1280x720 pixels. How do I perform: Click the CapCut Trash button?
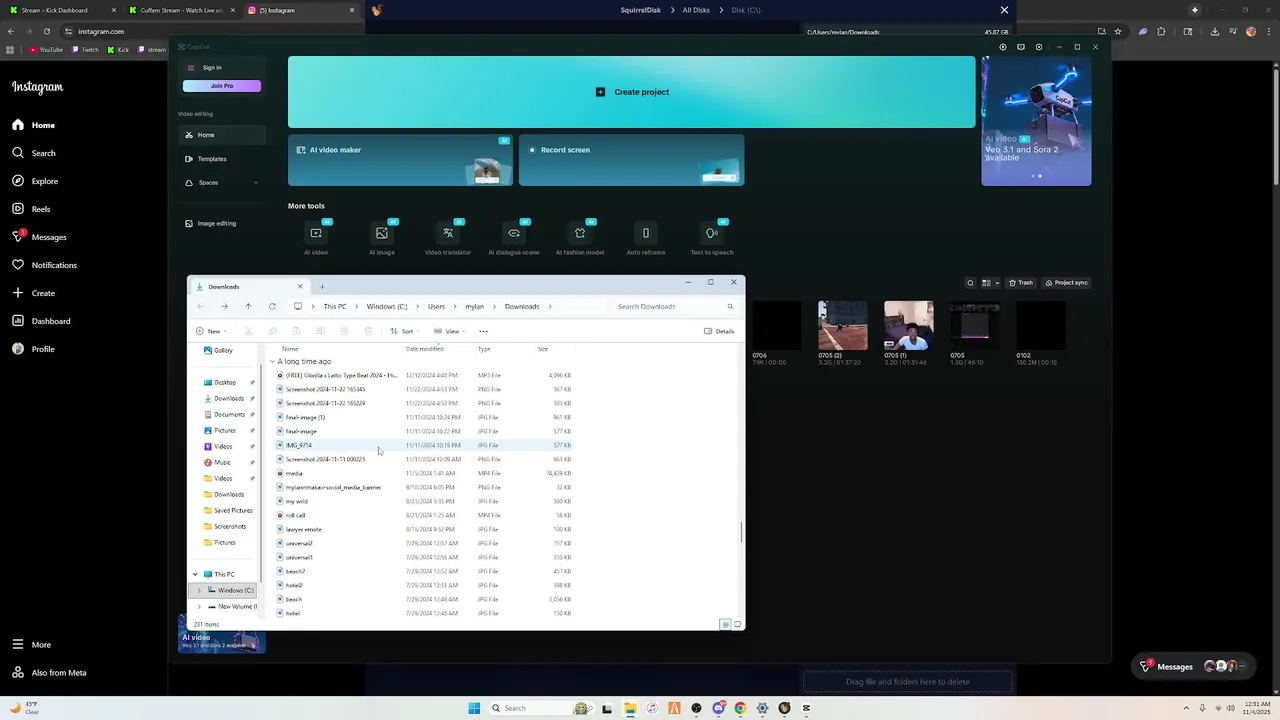tap(1020, 283)
